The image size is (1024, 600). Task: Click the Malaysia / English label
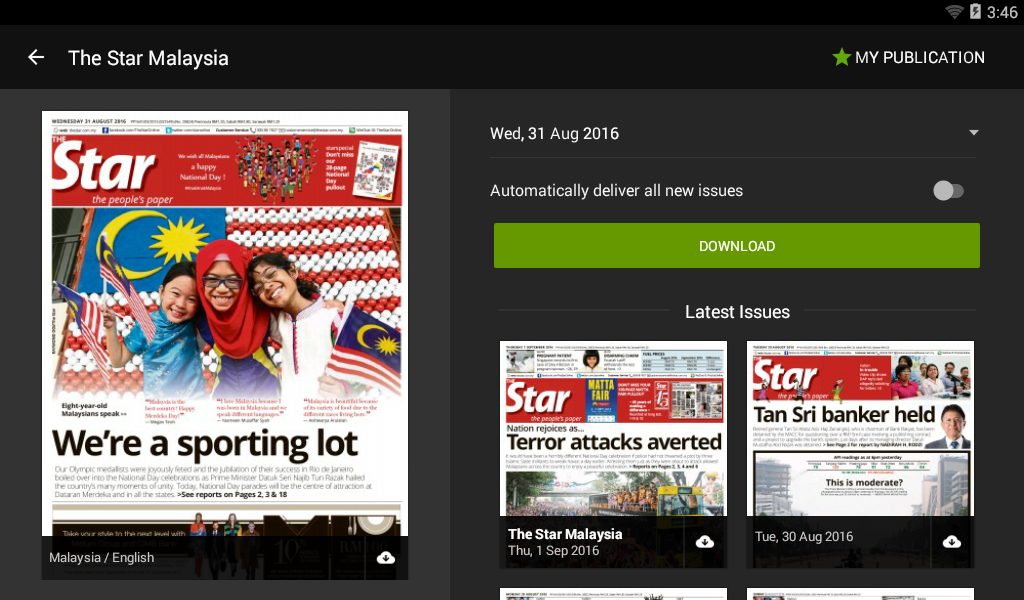102,558
